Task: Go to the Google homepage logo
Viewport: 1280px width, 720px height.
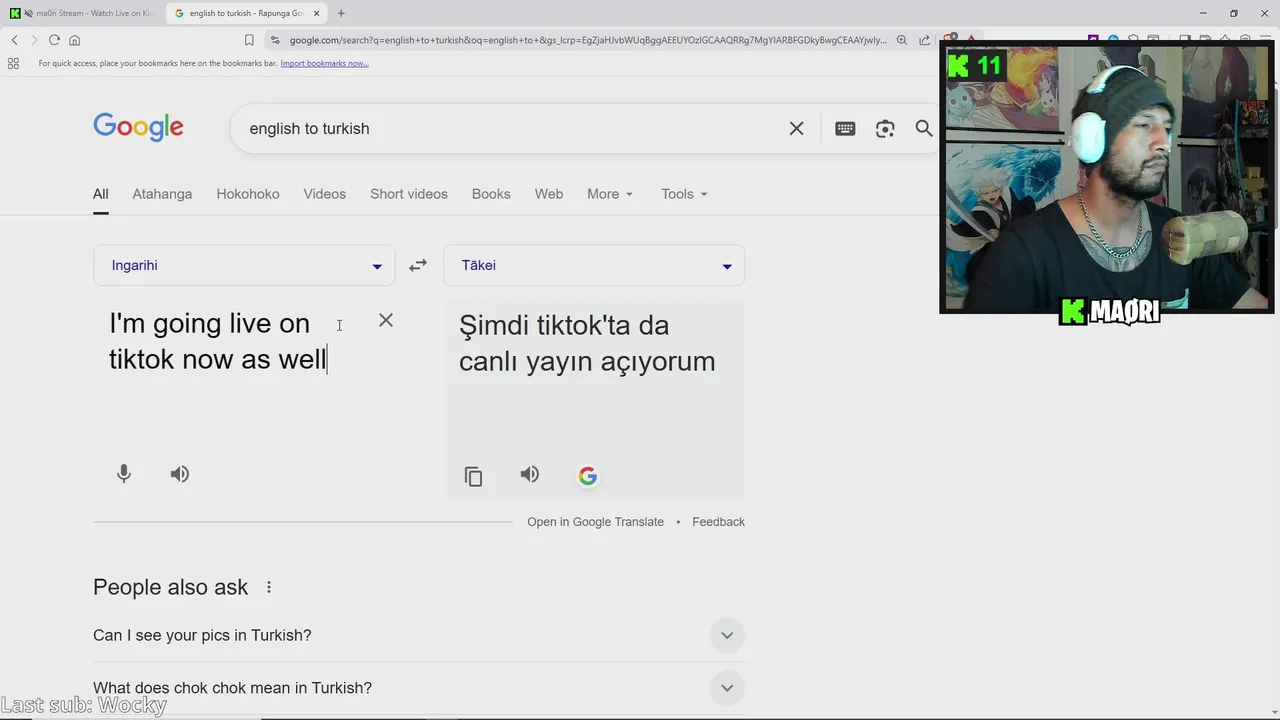Action: (138, 127)
